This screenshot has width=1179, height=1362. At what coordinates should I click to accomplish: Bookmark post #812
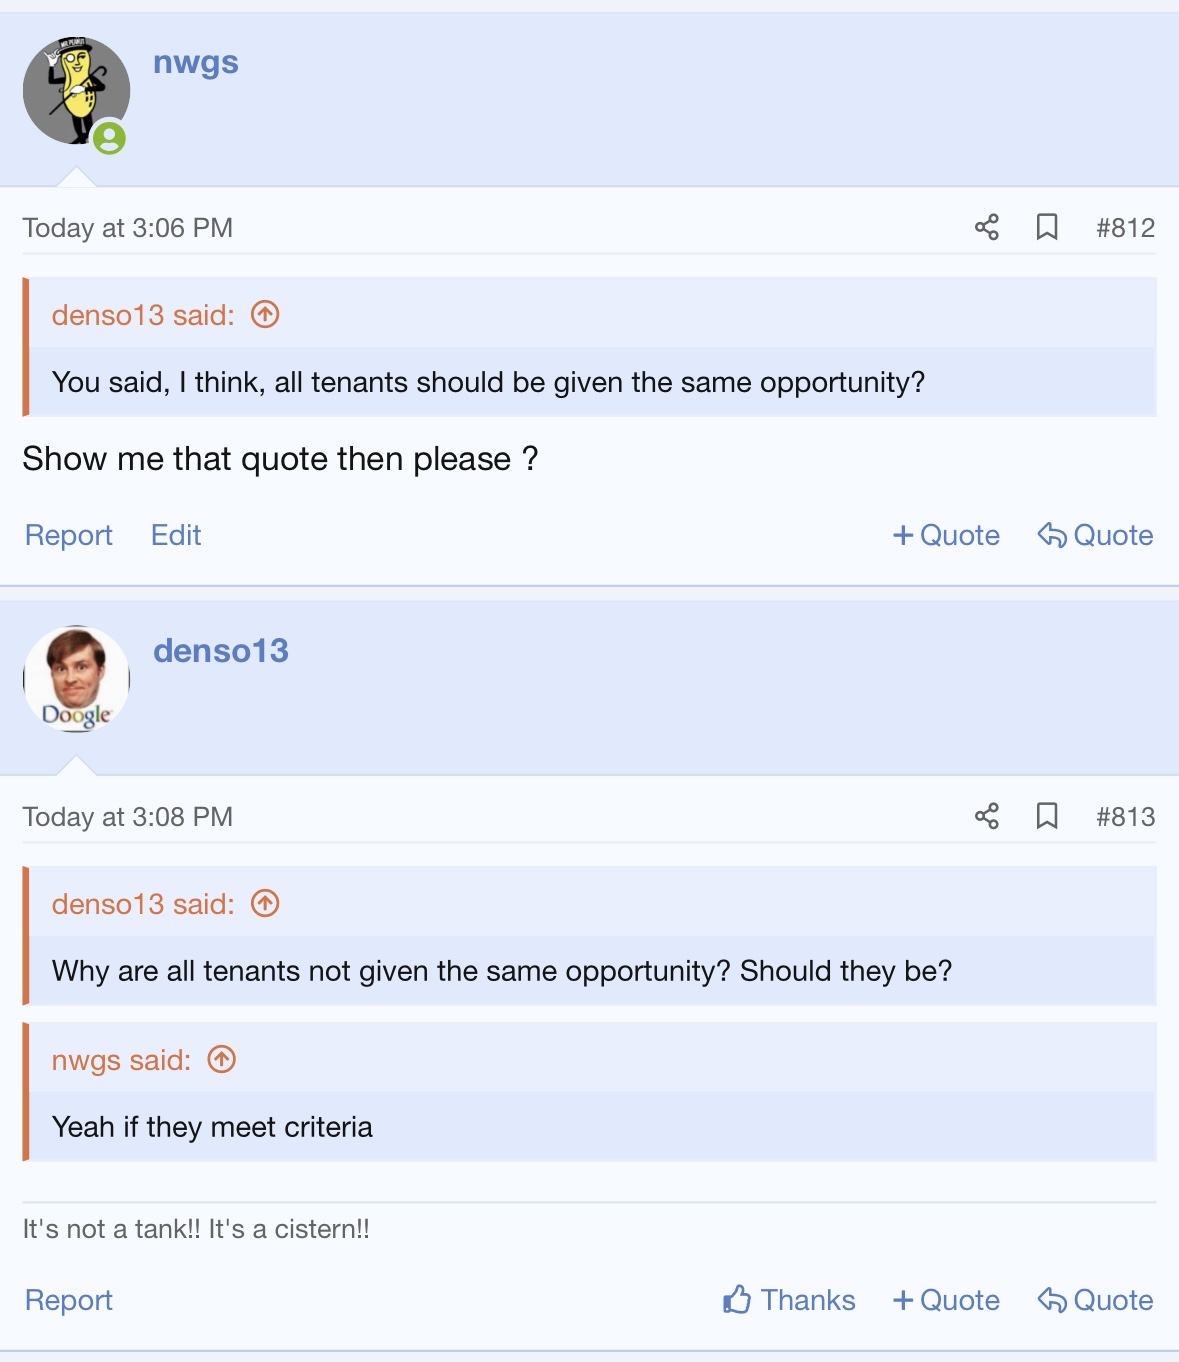1047,227
